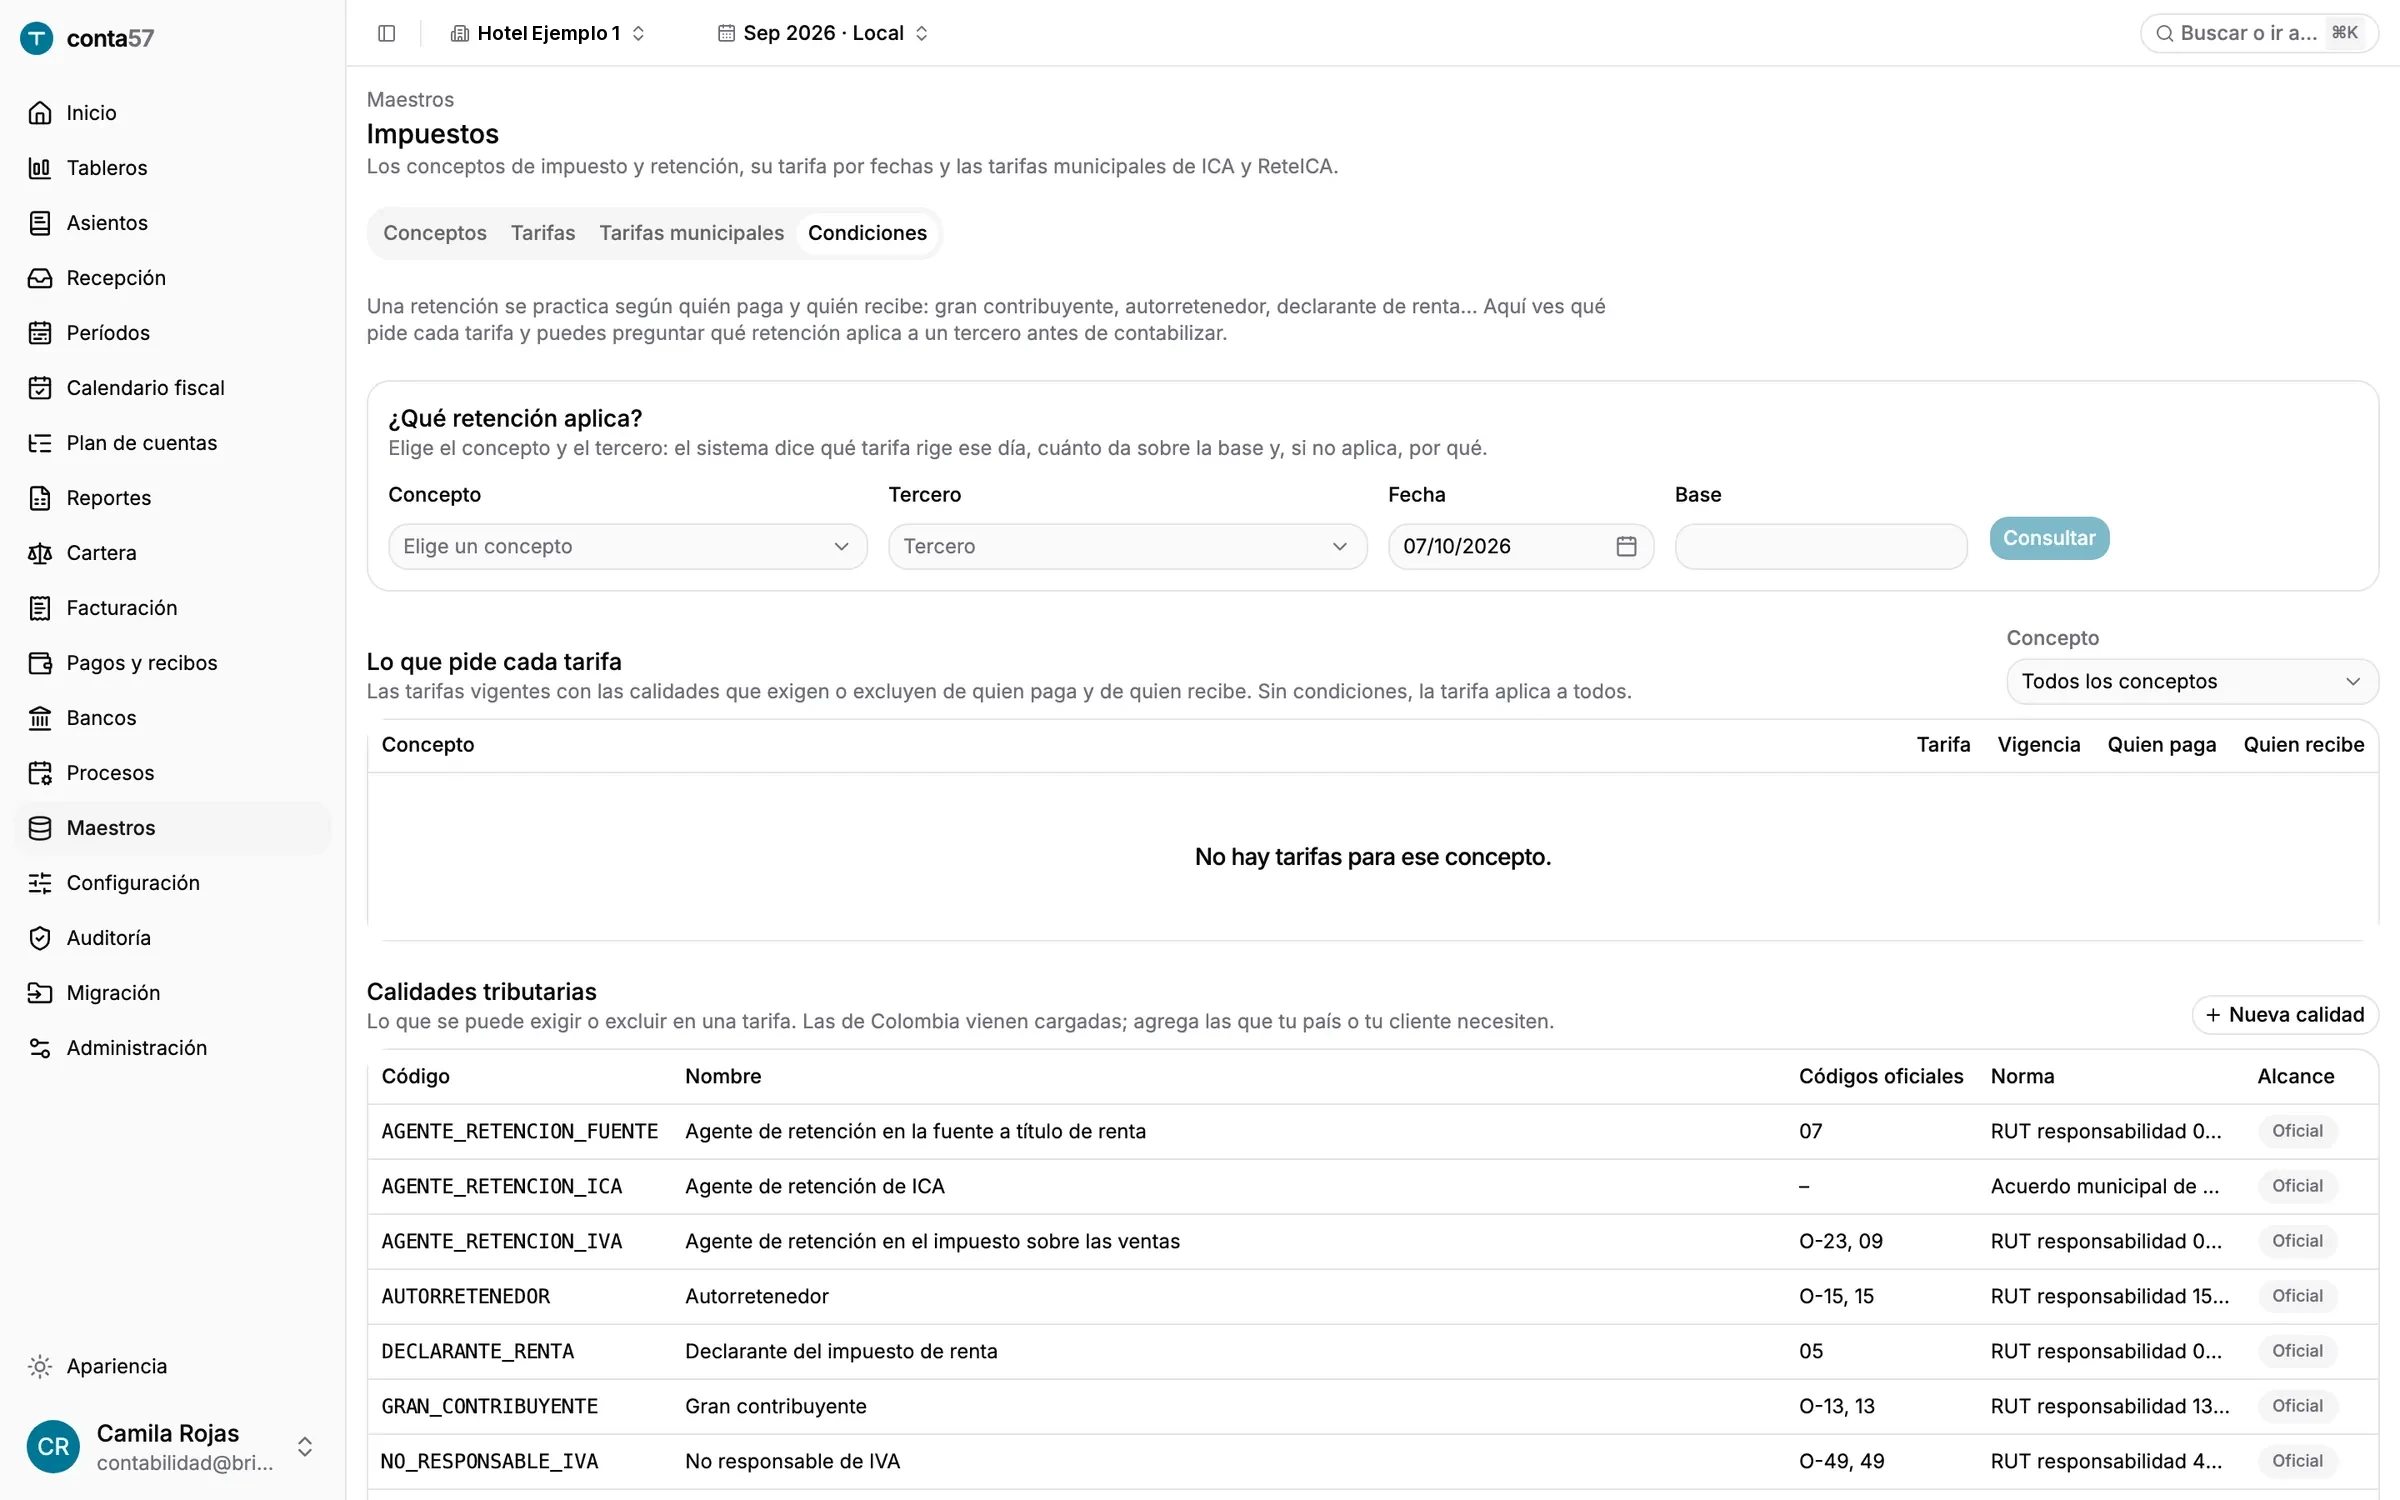Expand the Camila Rojas user menu
Viewport: 2400px width, 1500px height.
[172, 1446]
